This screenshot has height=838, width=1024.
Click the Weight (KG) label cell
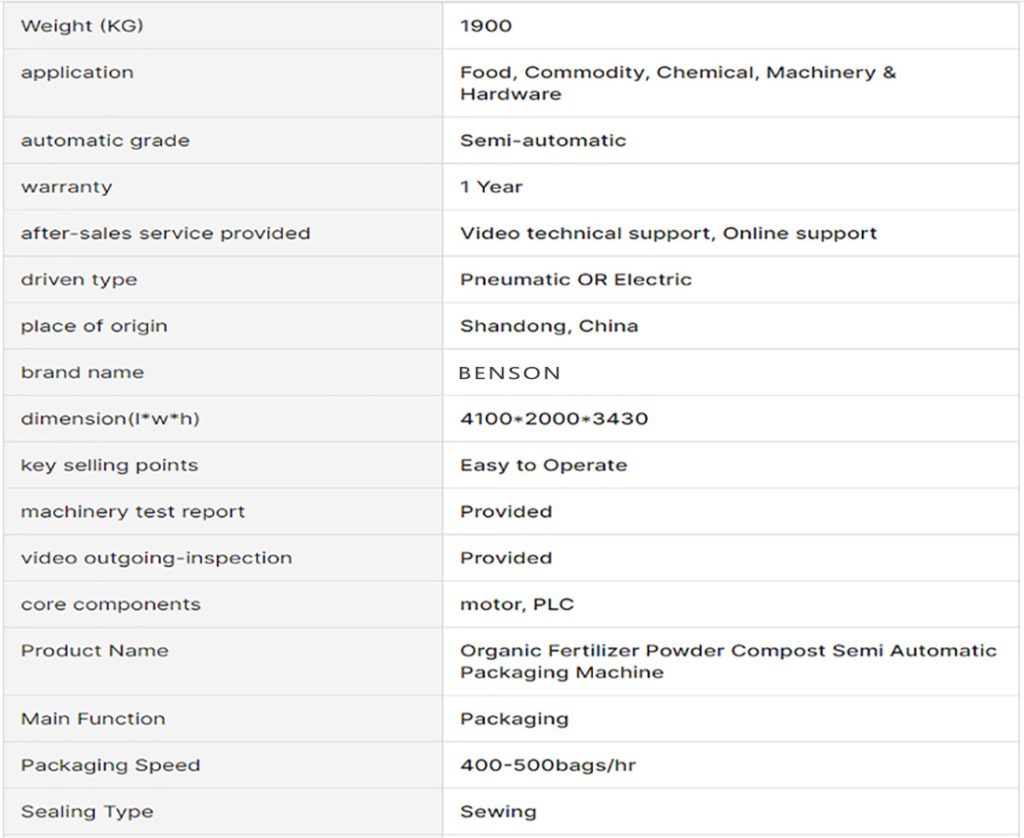pos(82,26)
